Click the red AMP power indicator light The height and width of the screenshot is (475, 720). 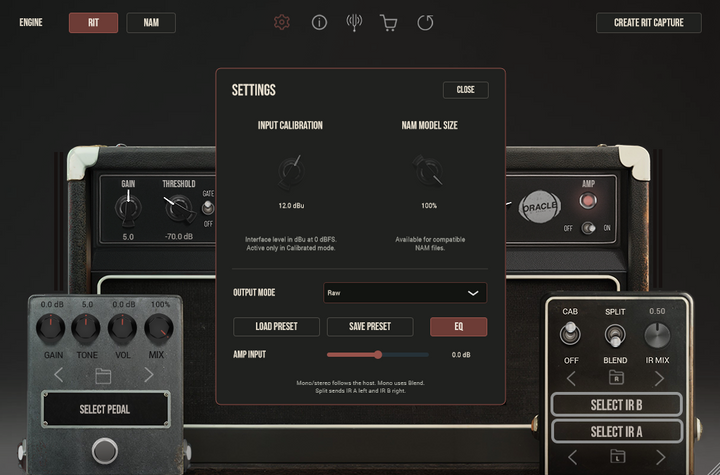588,201
